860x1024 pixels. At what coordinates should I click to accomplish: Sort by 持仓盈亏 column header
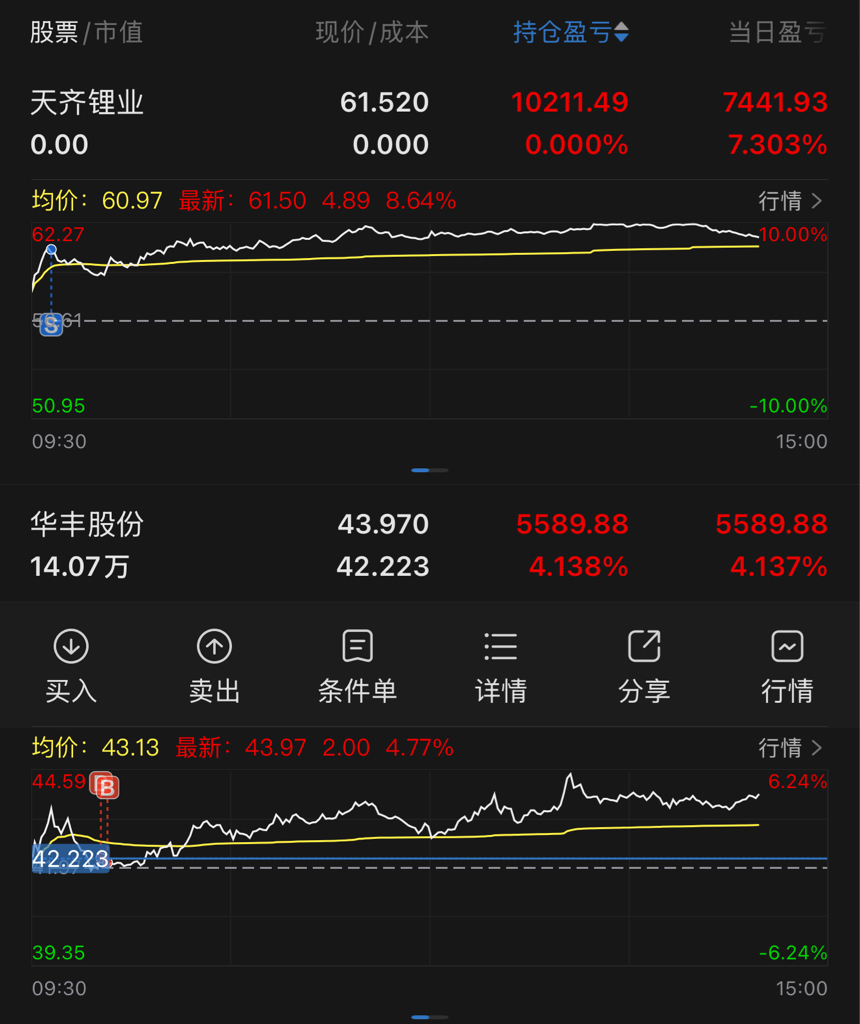click(571, 32)
